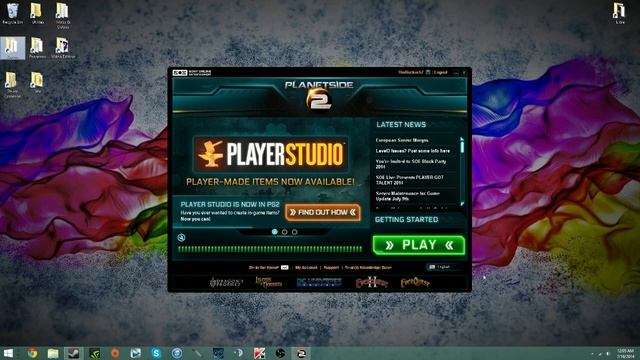This screenshot has width=640, height=360.
Task: Click the PlanetSide 2 logo
Action: 319,95
